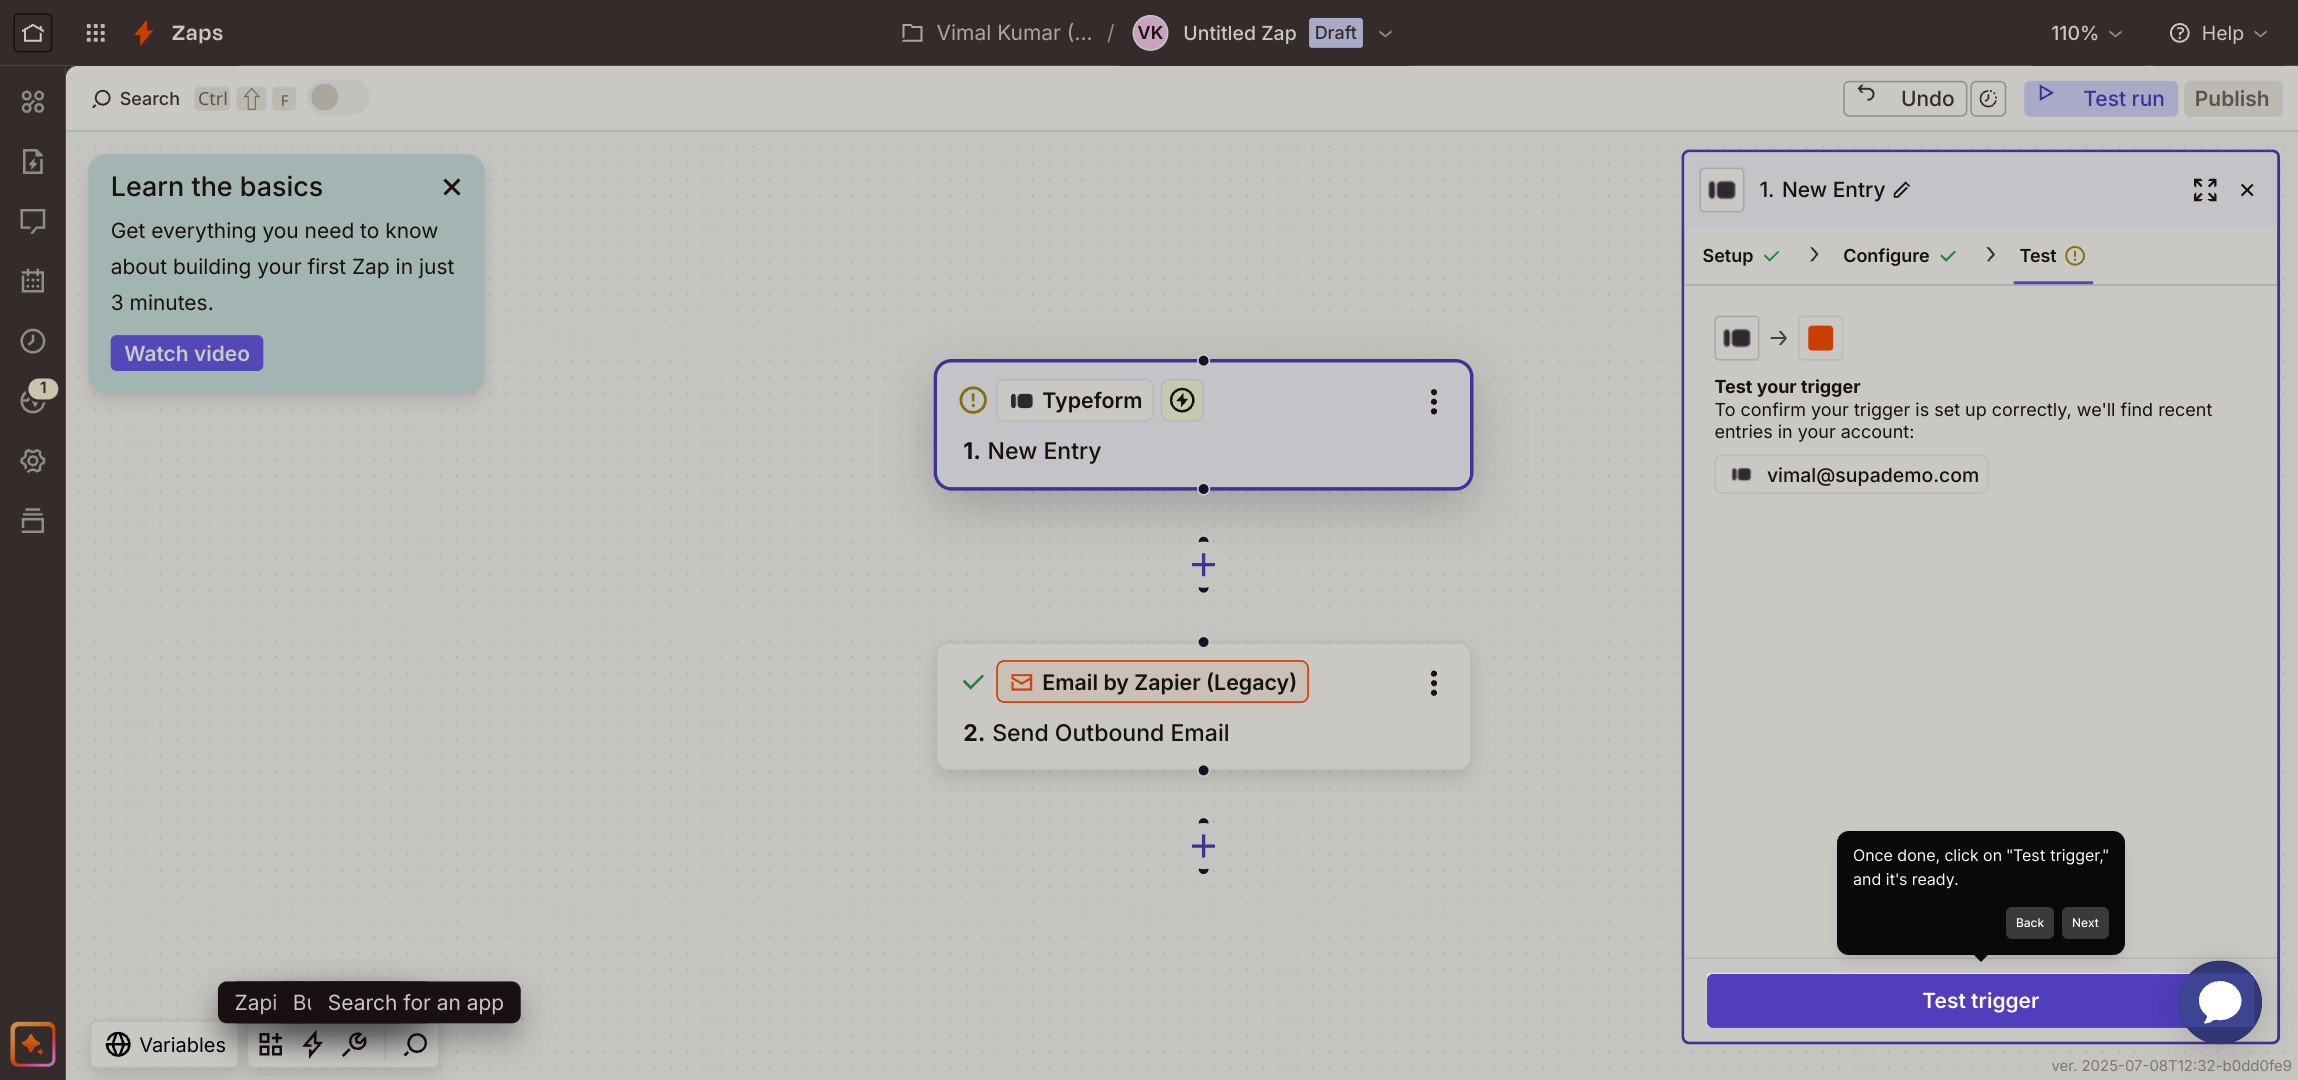This screenshot has height=1080, width=2298.
Task: Switch to the Setup tab
Action: coord(1741,256)
